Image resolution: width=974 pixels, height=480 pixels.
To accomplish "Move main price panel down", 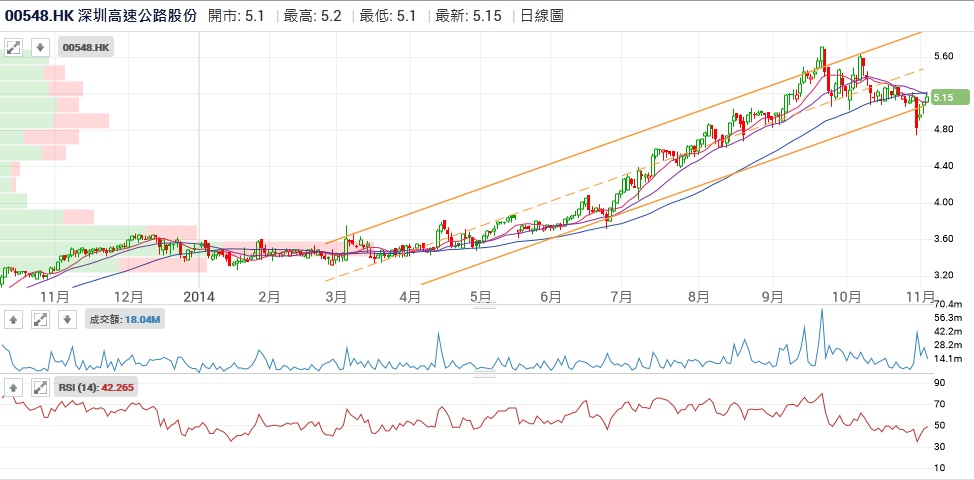I will click(x=40, y=47).
